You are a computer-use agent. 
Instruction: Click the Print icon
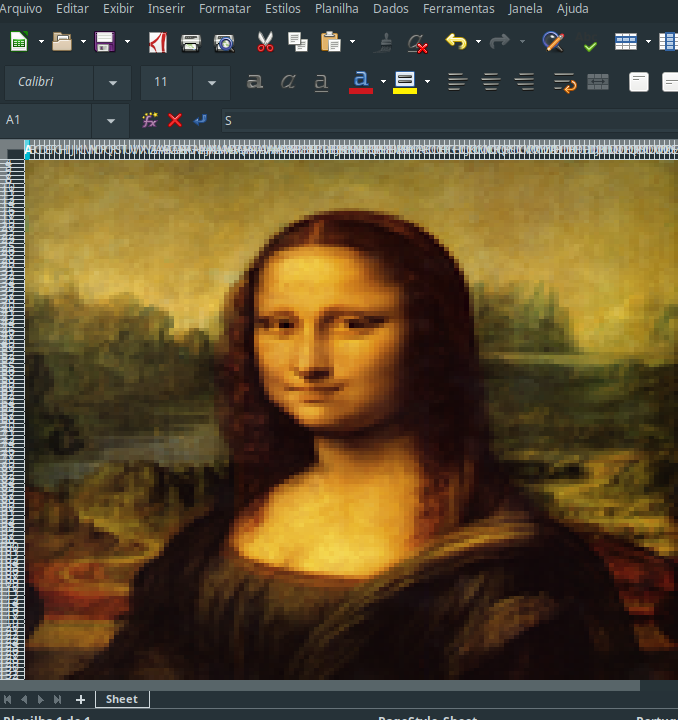(x=191, y=43)
